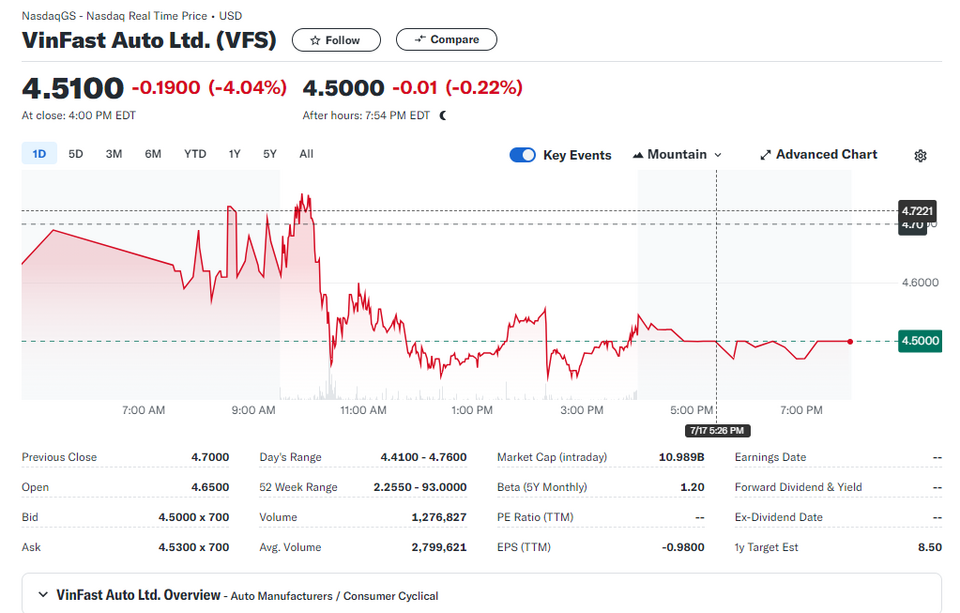Click the after-hours moon icon
The width and height of the screenshot is (960, 613).
point(443,115)
